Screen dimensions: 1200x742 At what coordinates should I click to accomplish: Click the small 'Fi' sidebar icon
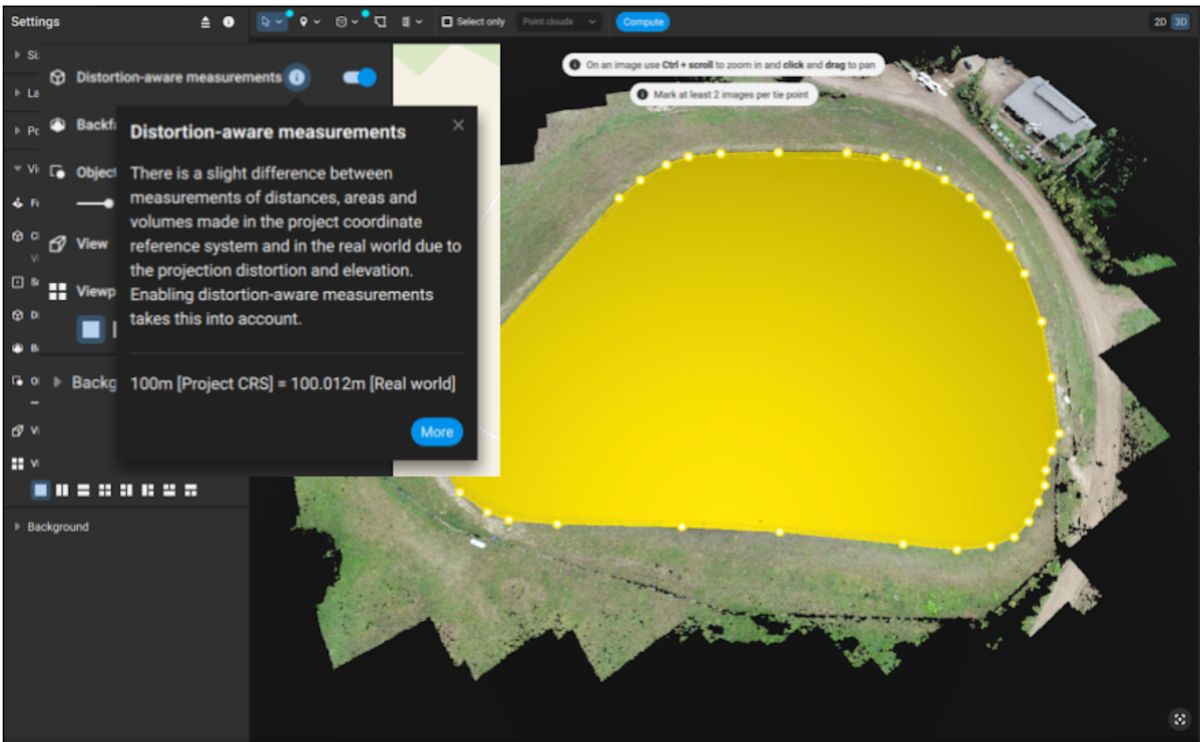tap(18, 203)
